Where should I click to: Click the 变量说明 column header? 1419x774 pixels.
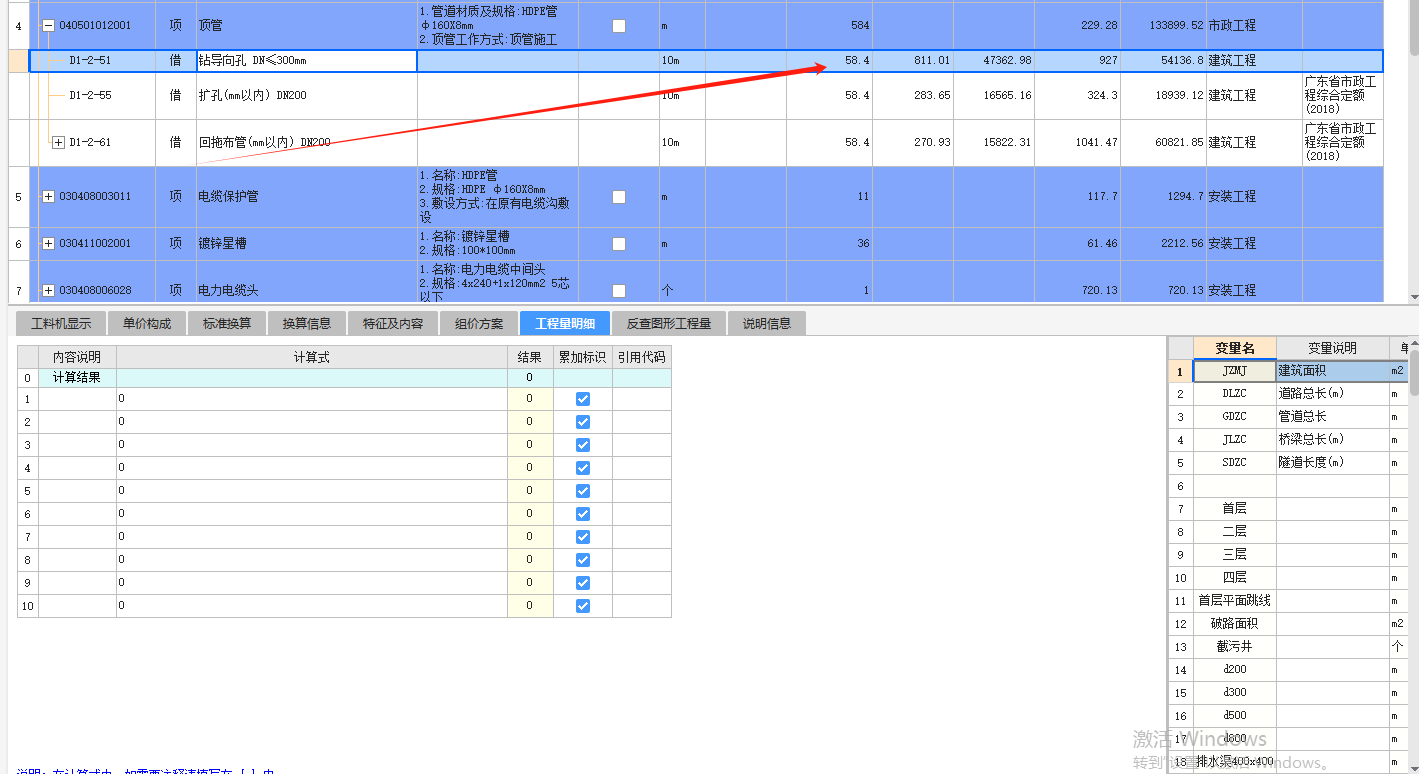[x=1333, y=348]
